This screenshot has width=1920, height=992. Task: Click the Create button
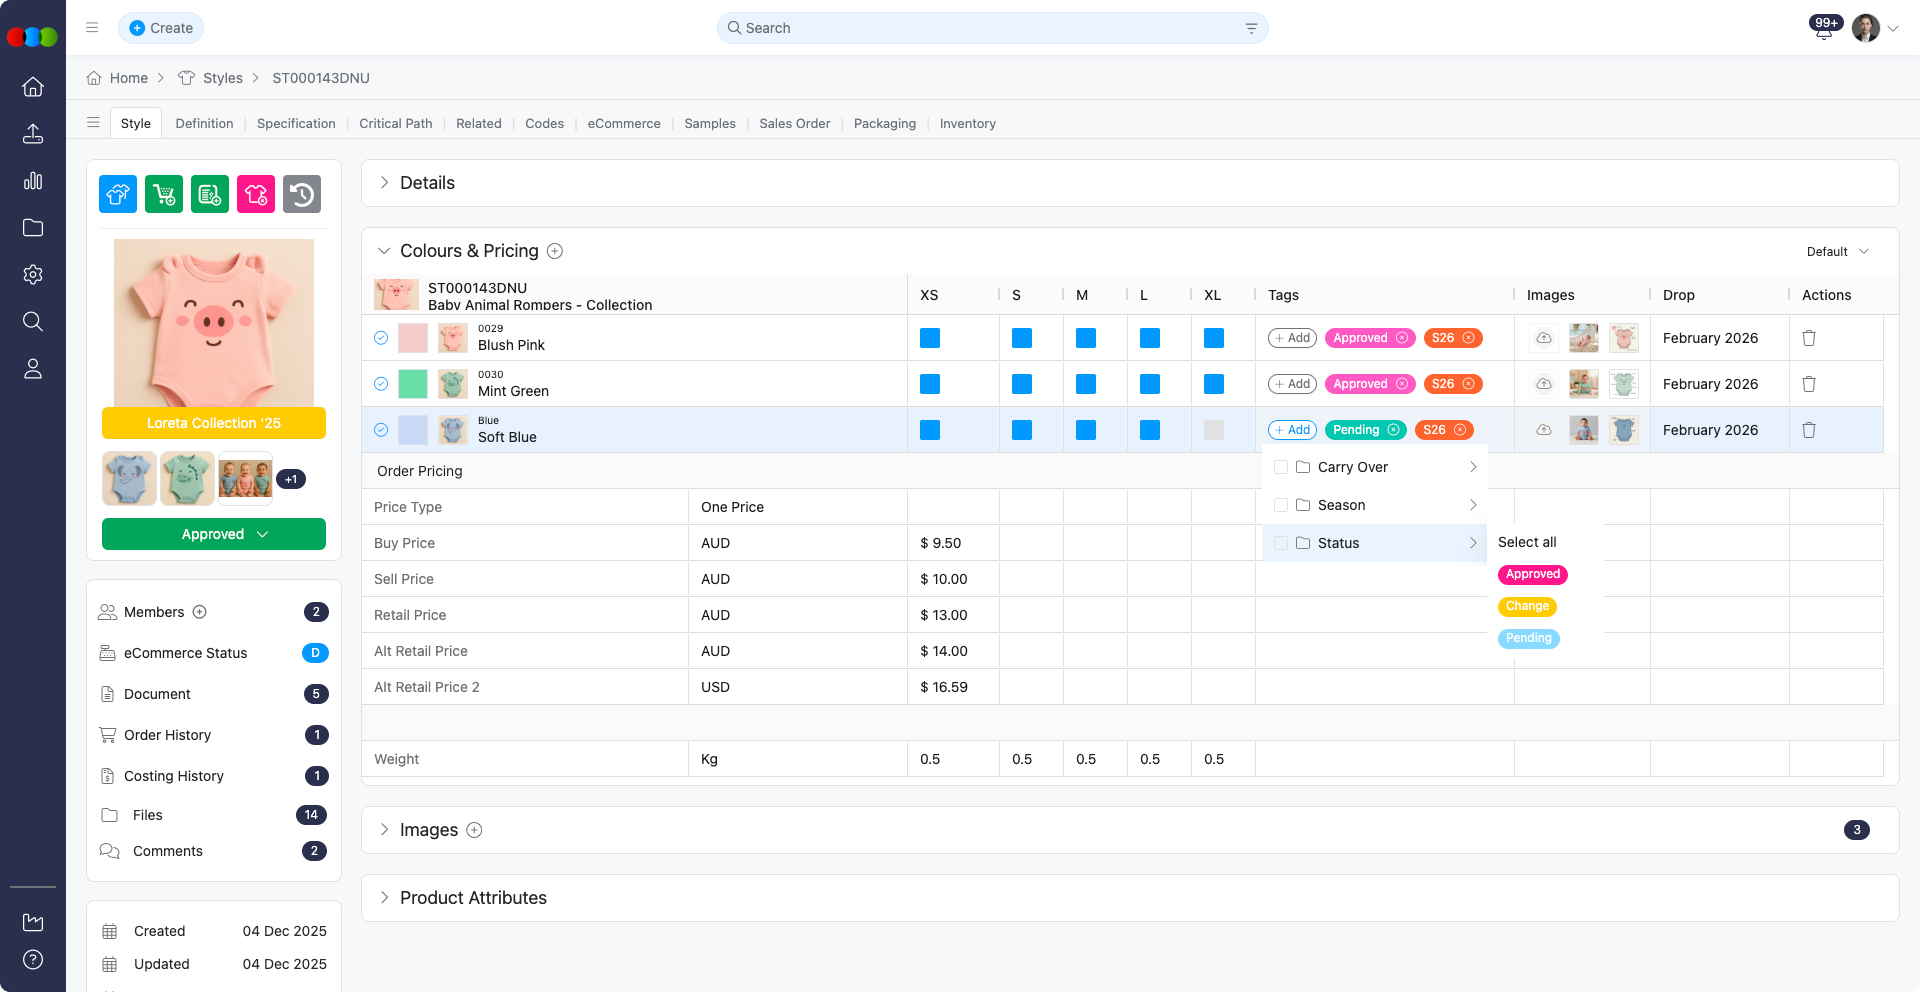point(161,28)
